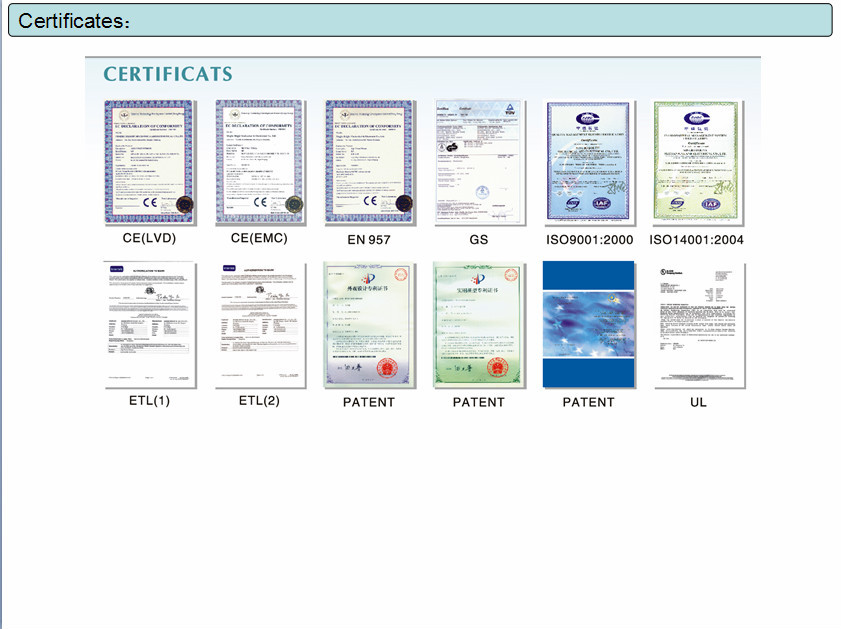View the ETL(2) certificate document

click(260, 324)
